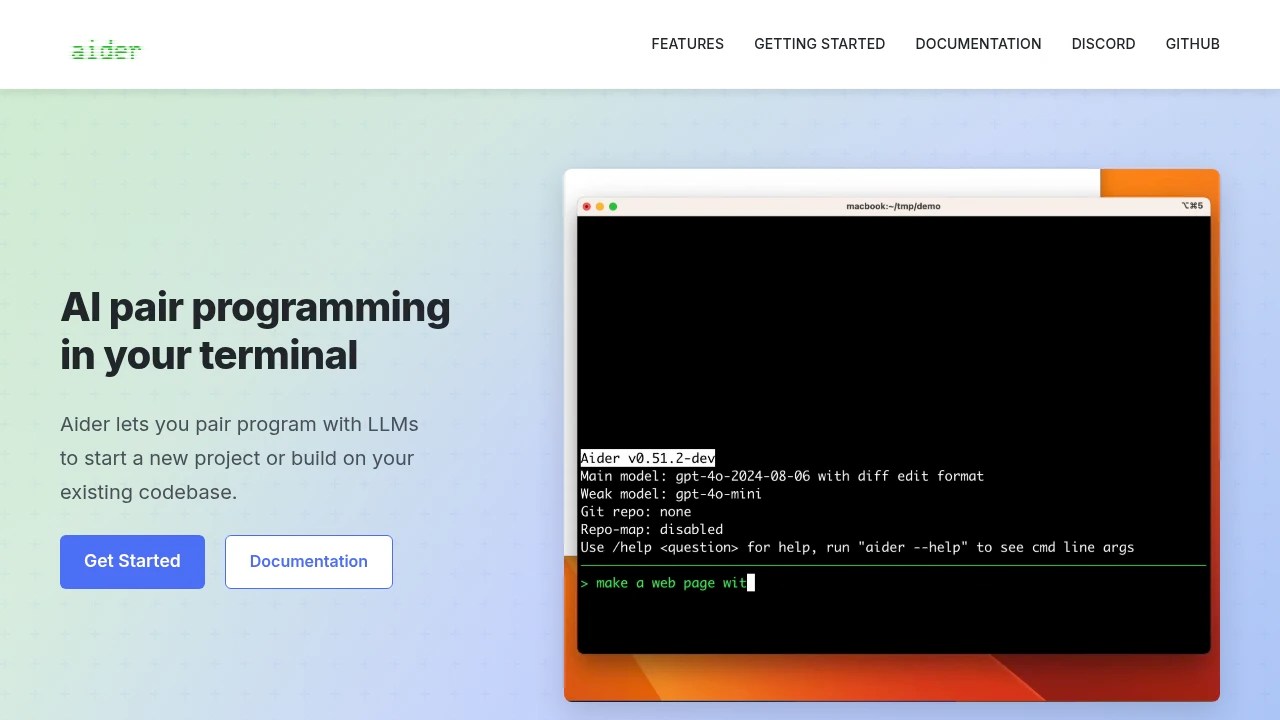1280x720 pixels.
Task: Click the AI pair programming headline
Action: (x=255, y=330)
